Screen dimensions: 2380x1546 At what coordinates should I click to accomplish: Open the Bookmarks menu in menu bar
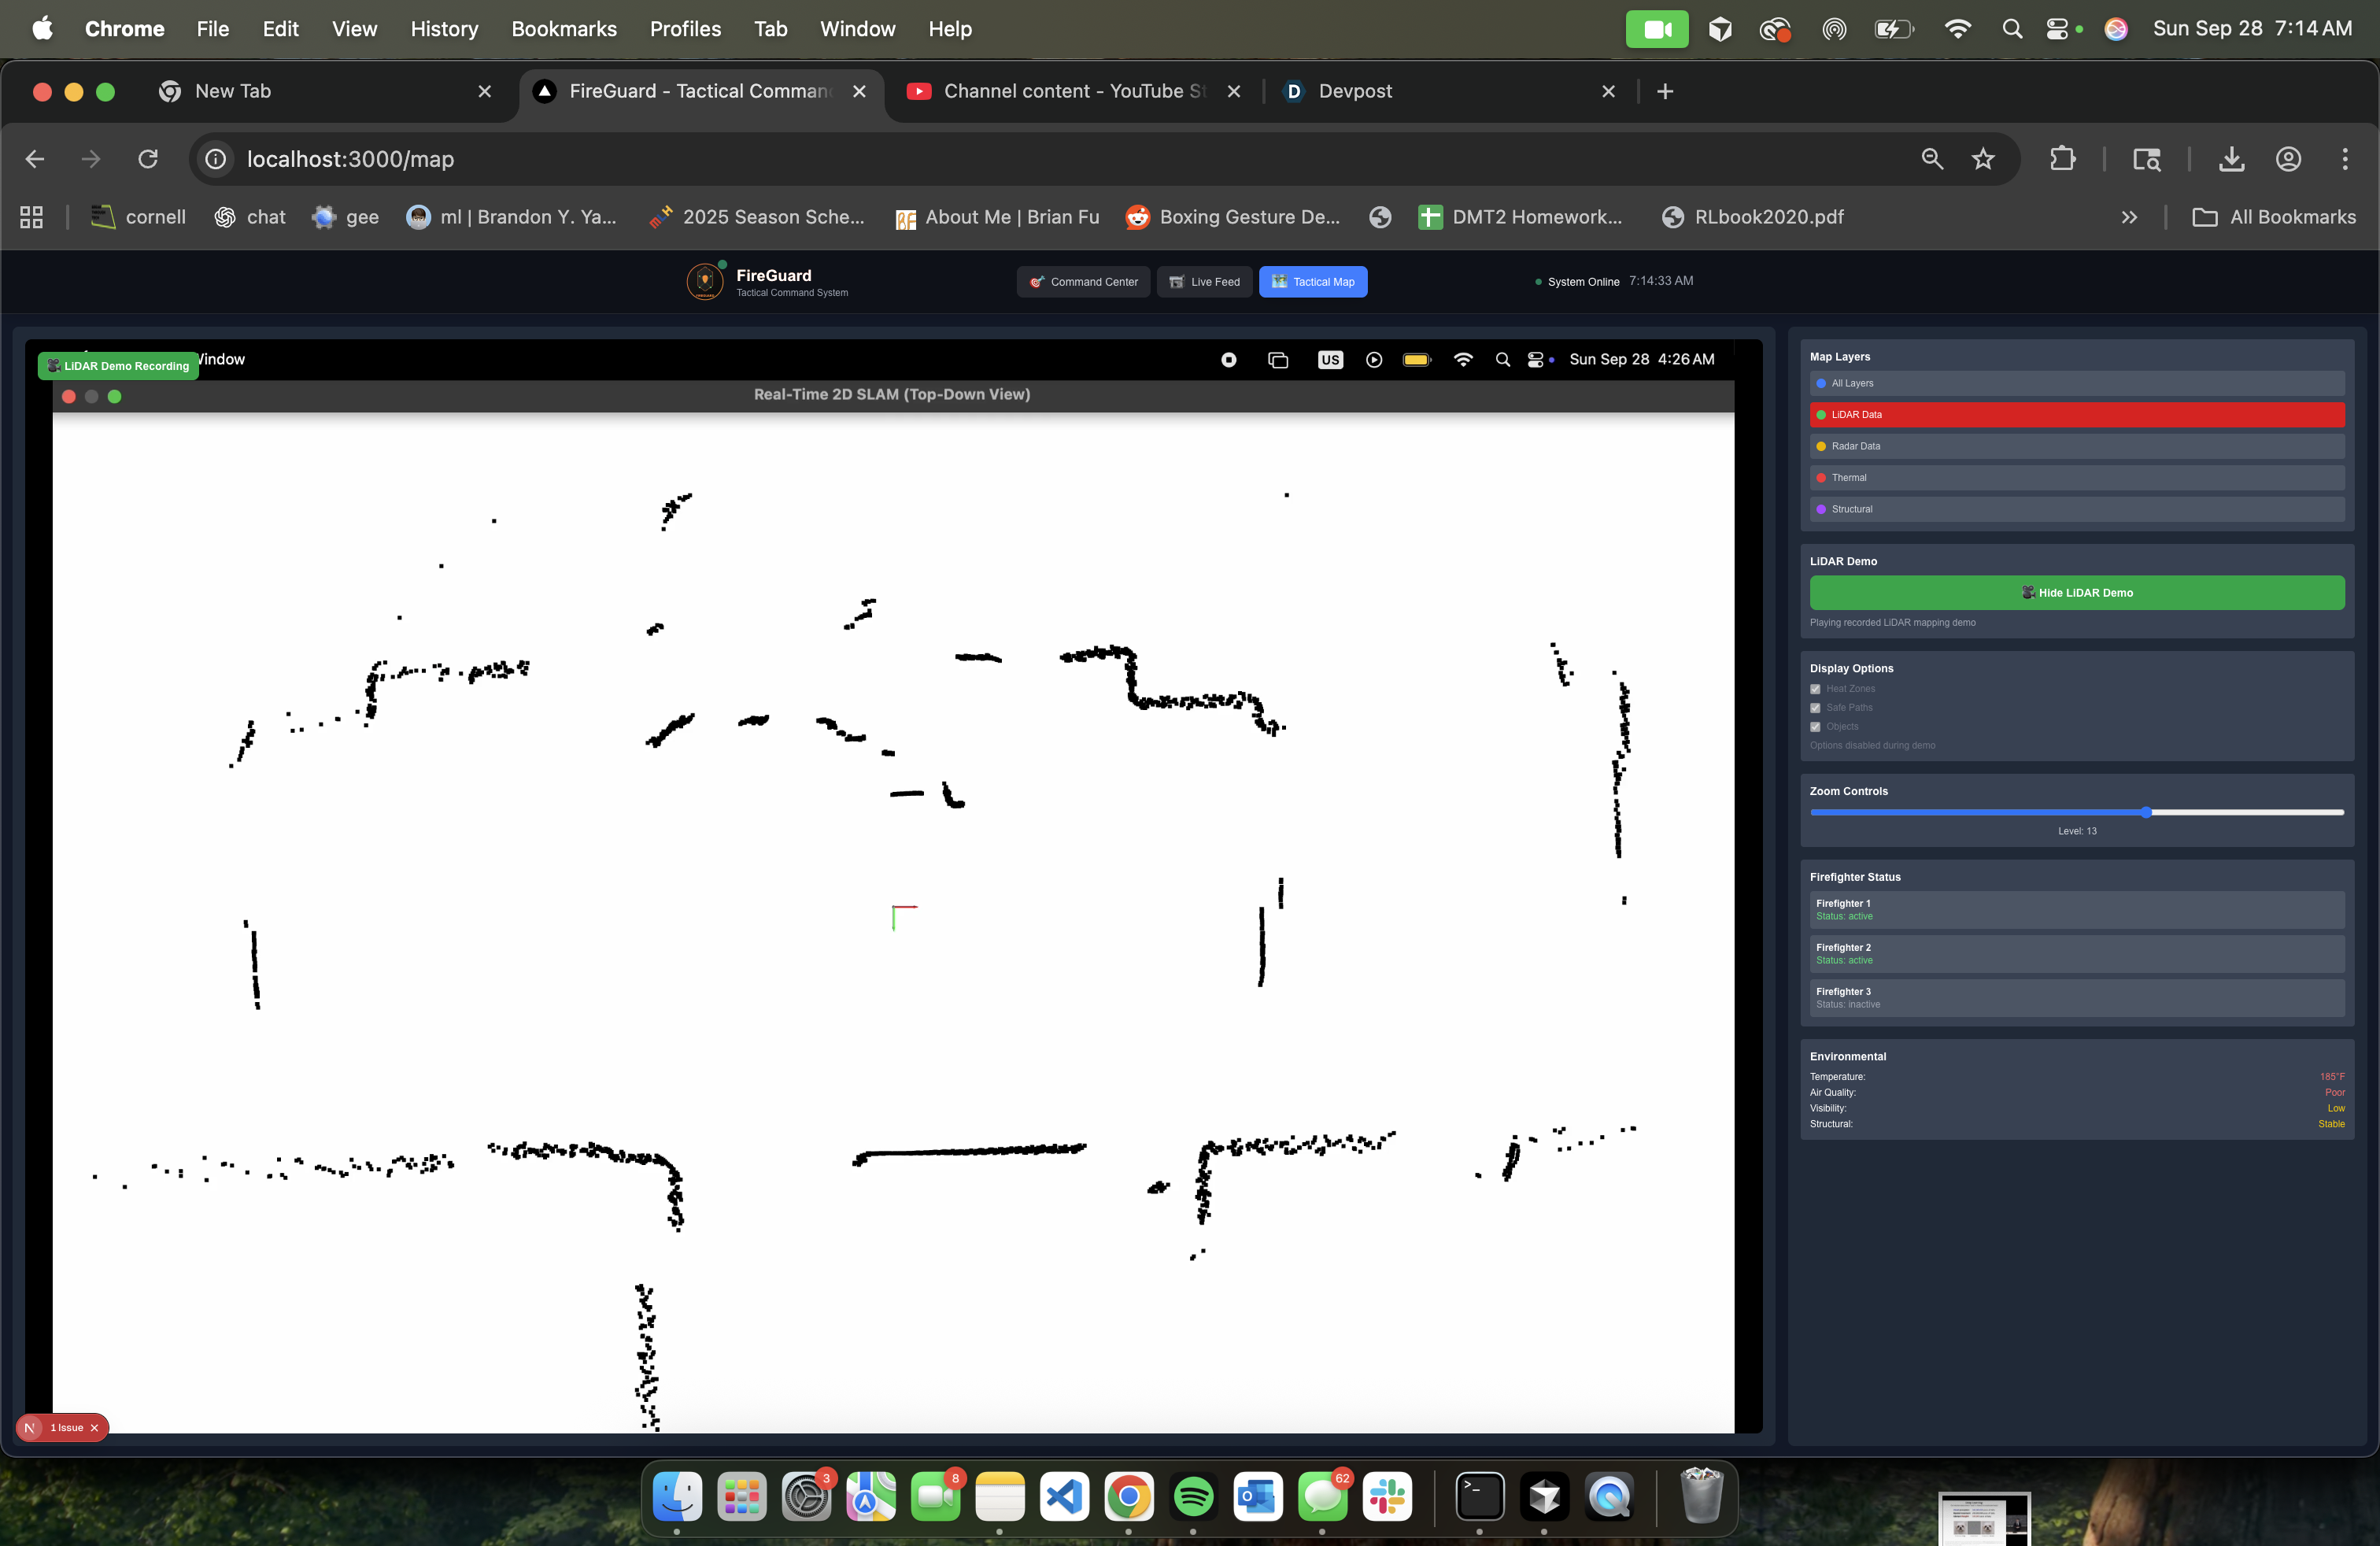563,29
